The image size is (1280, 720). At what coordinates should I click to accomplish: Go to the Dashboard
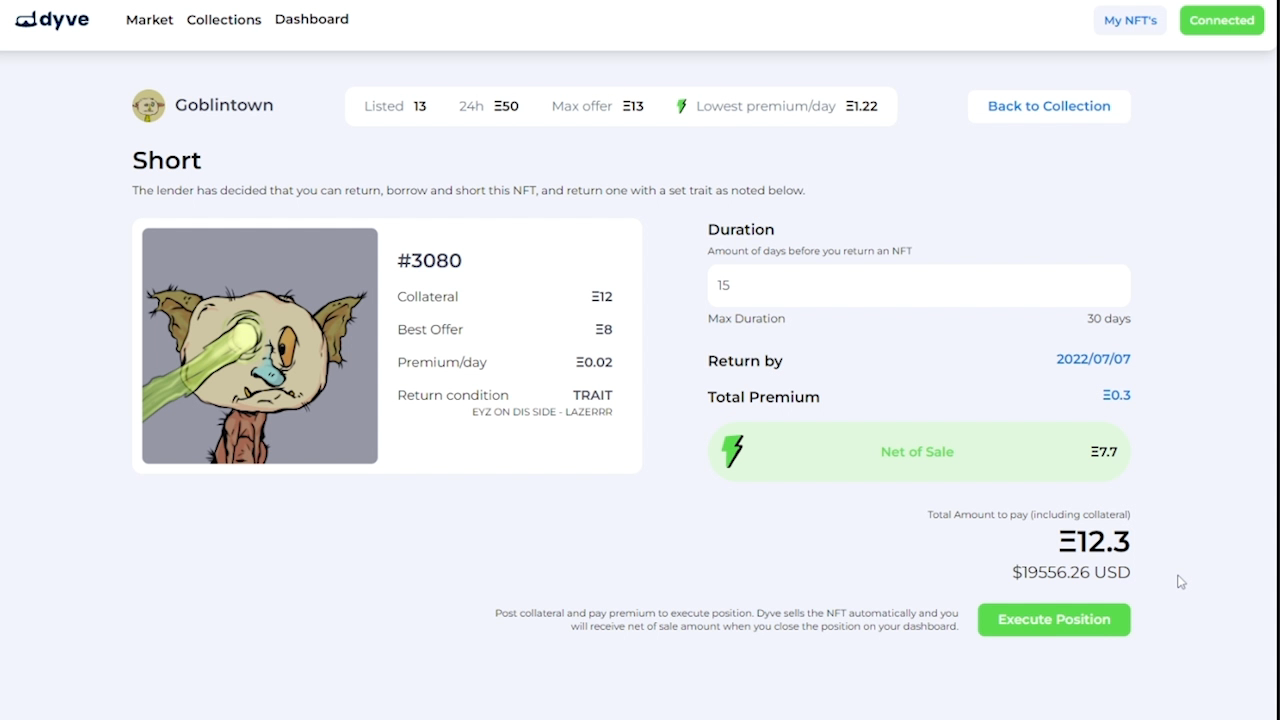point(312,19)
